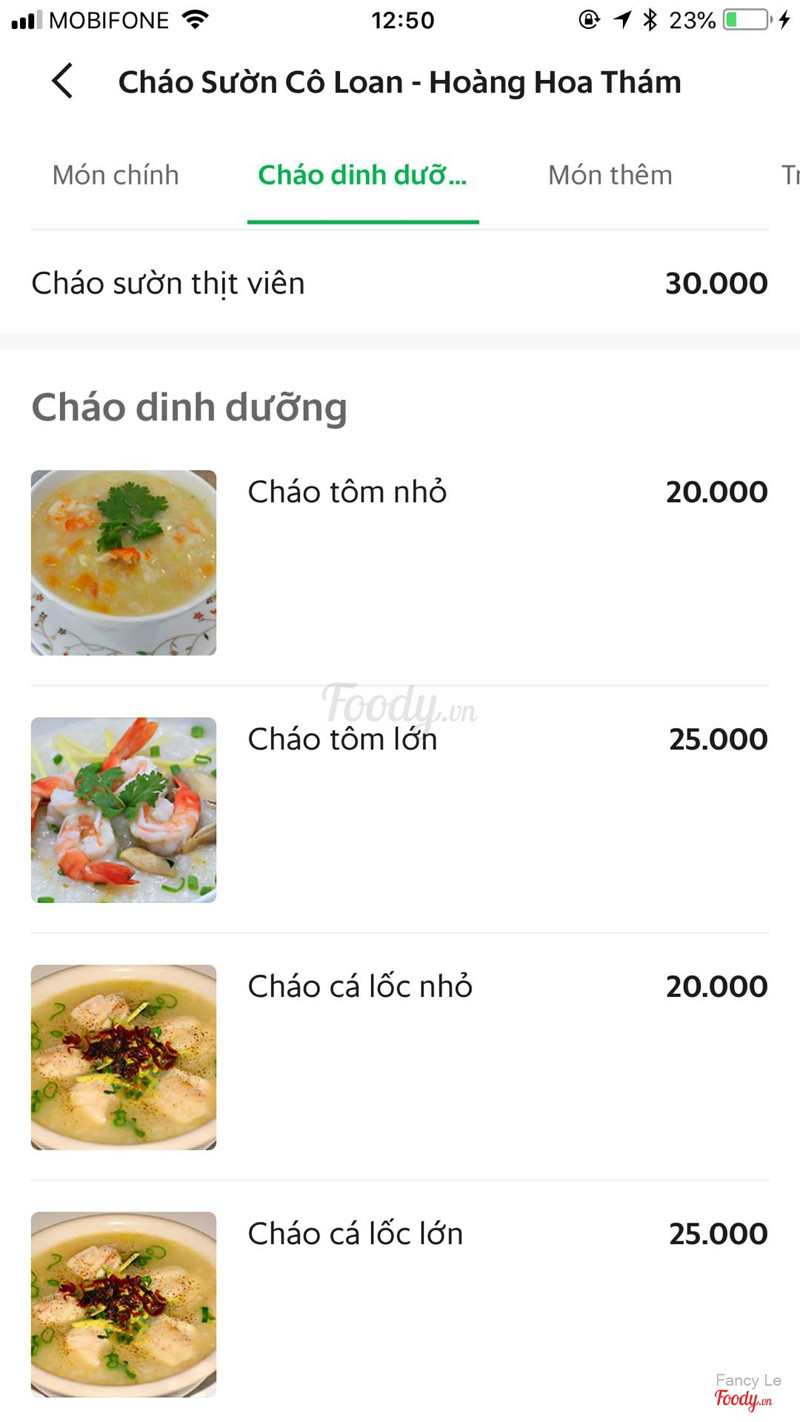This screenshot has width=800, height=1422.
Task: Select the Cháo sườn thịt viên item
Action: (168, 284)
